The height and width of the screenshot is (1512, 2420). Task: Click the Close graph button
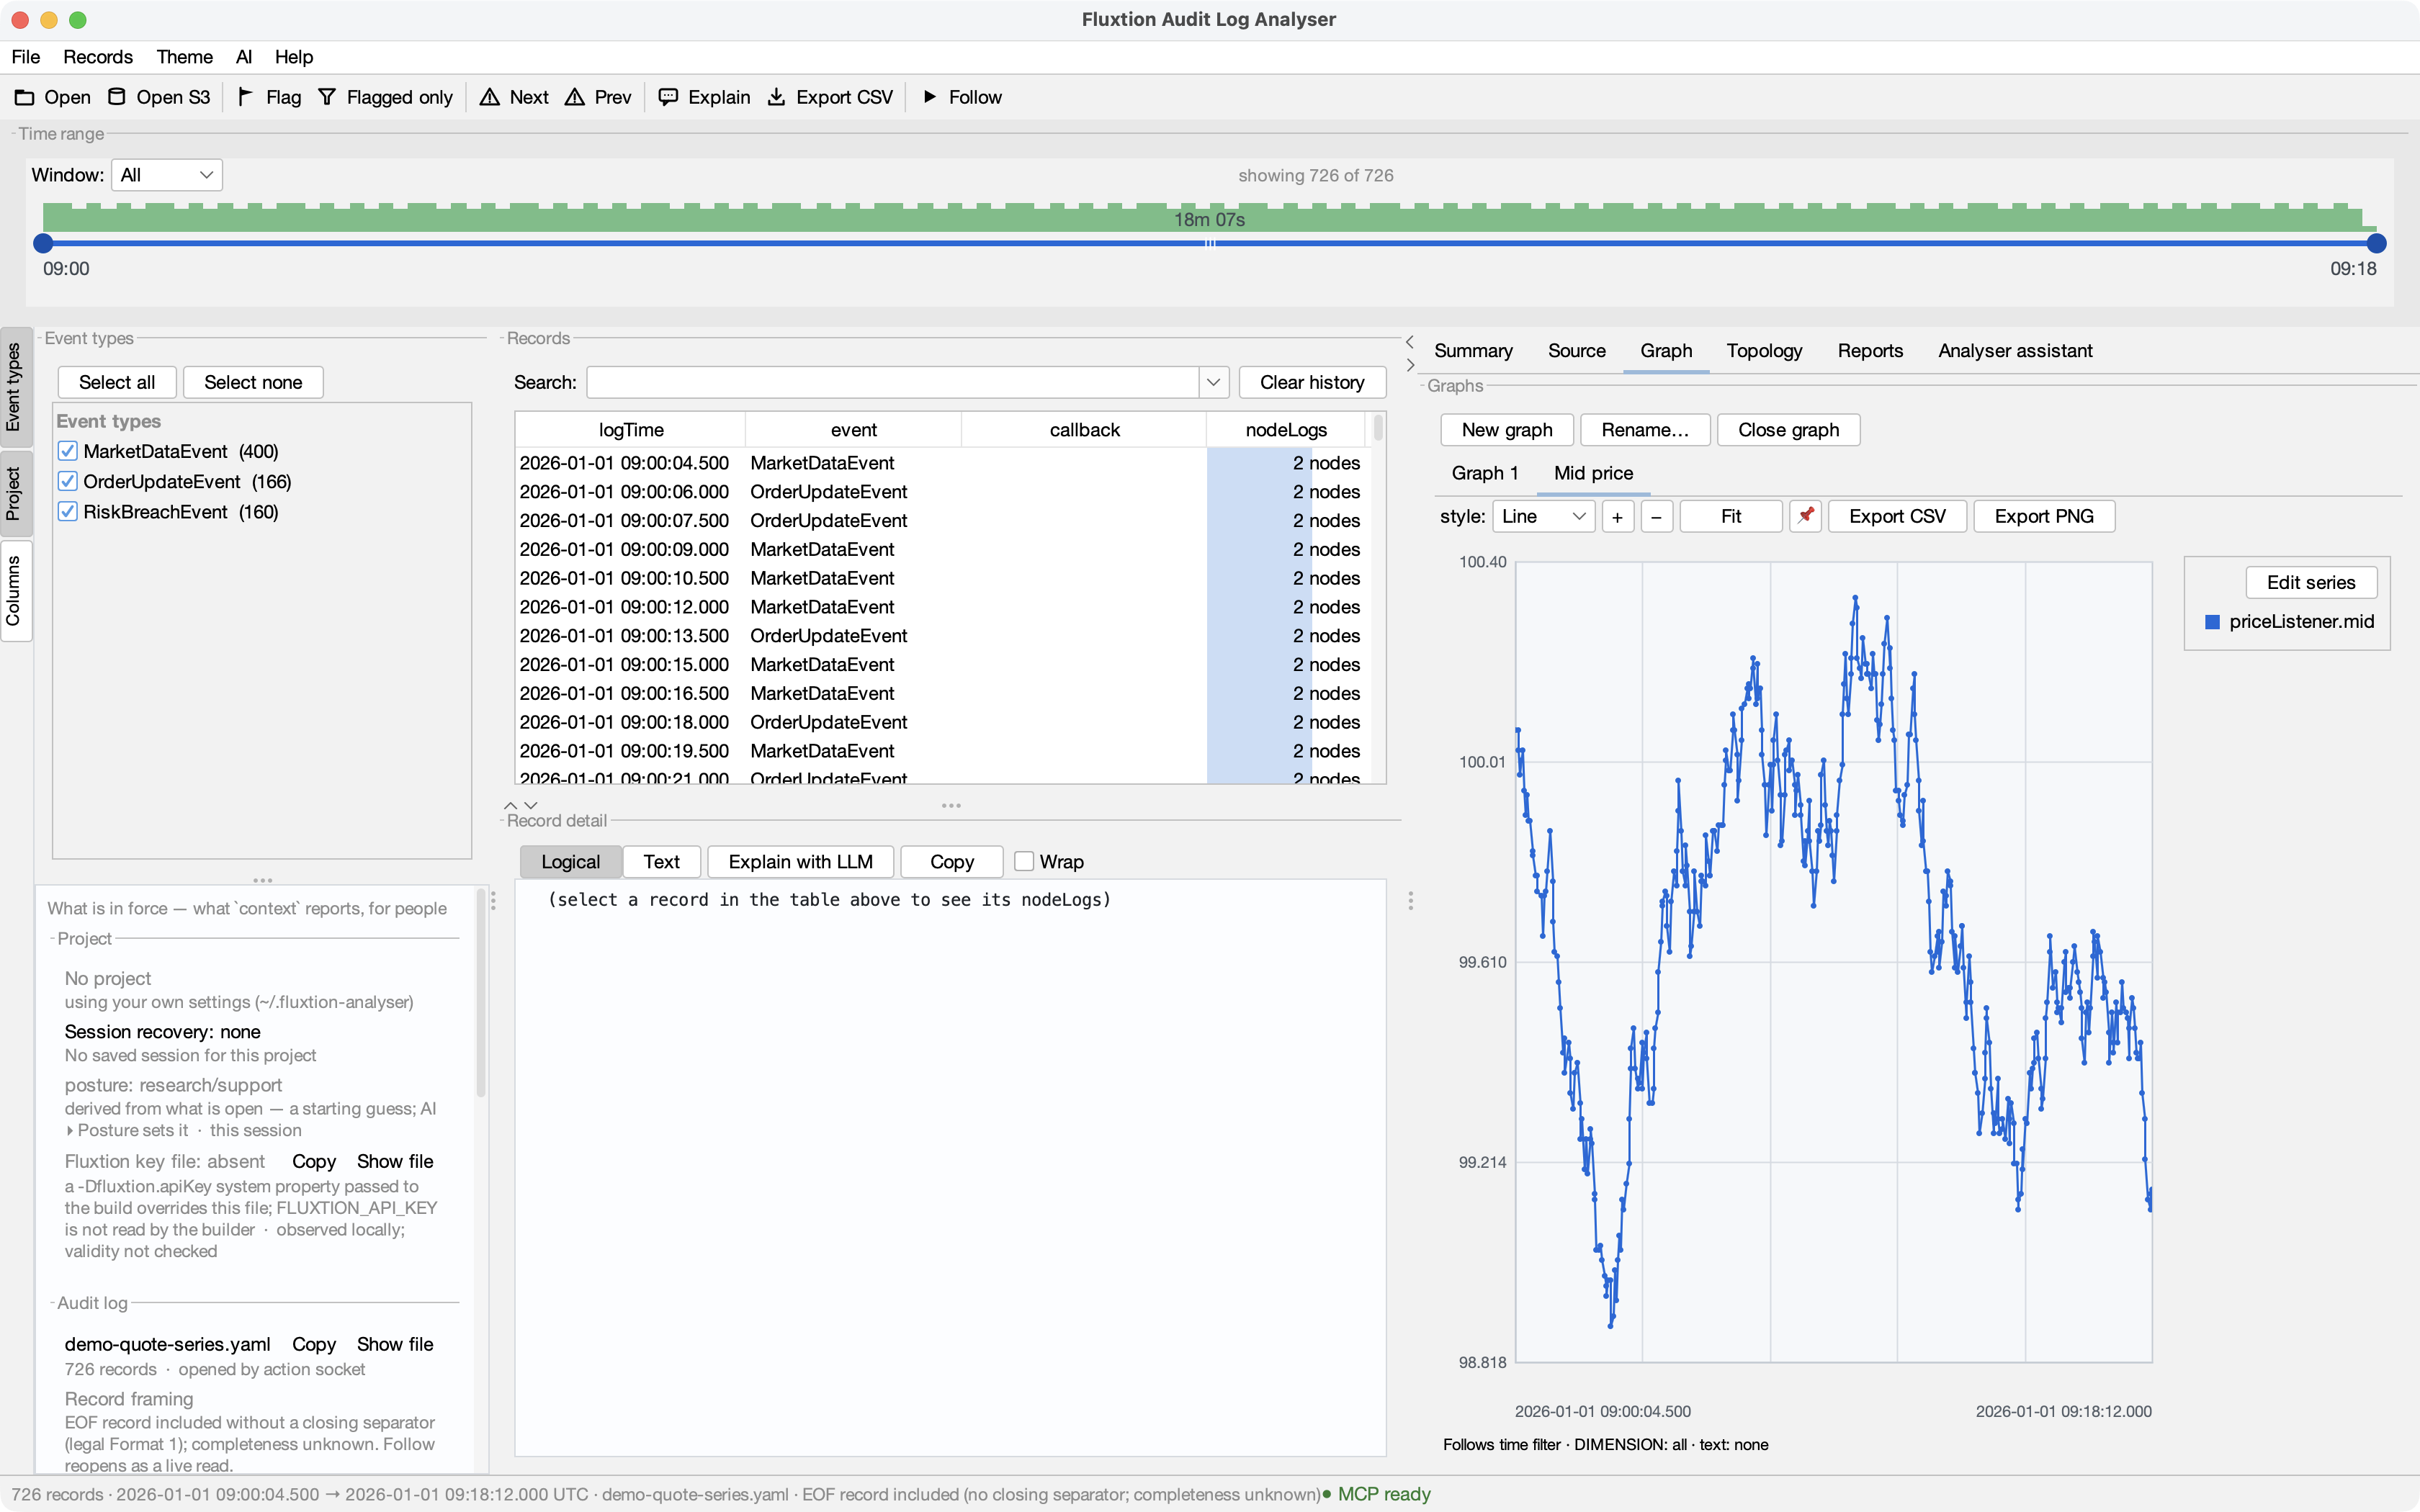point(1788,430)
